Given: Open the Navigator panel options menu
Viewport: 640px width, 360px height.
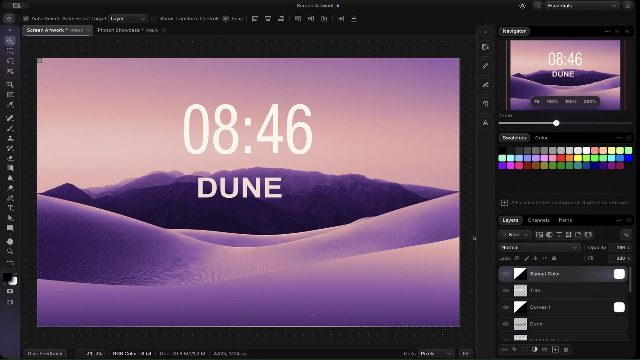Looking at the screenshot, I should (x=607, y=31).
